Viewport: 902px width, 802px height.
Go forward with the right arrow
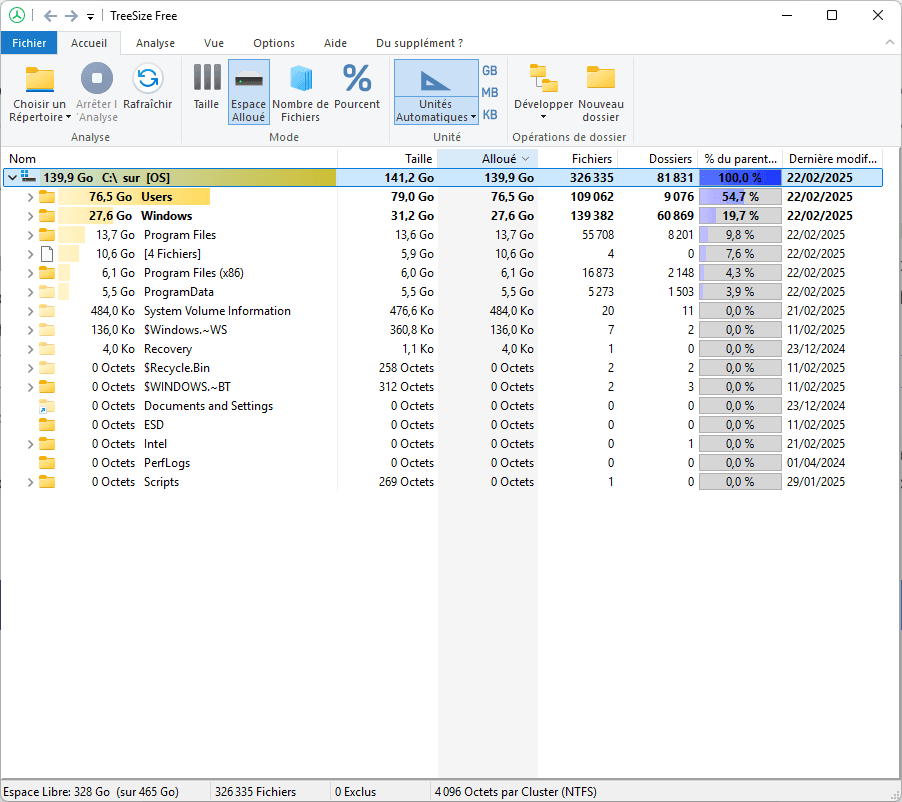pos(71,16)
